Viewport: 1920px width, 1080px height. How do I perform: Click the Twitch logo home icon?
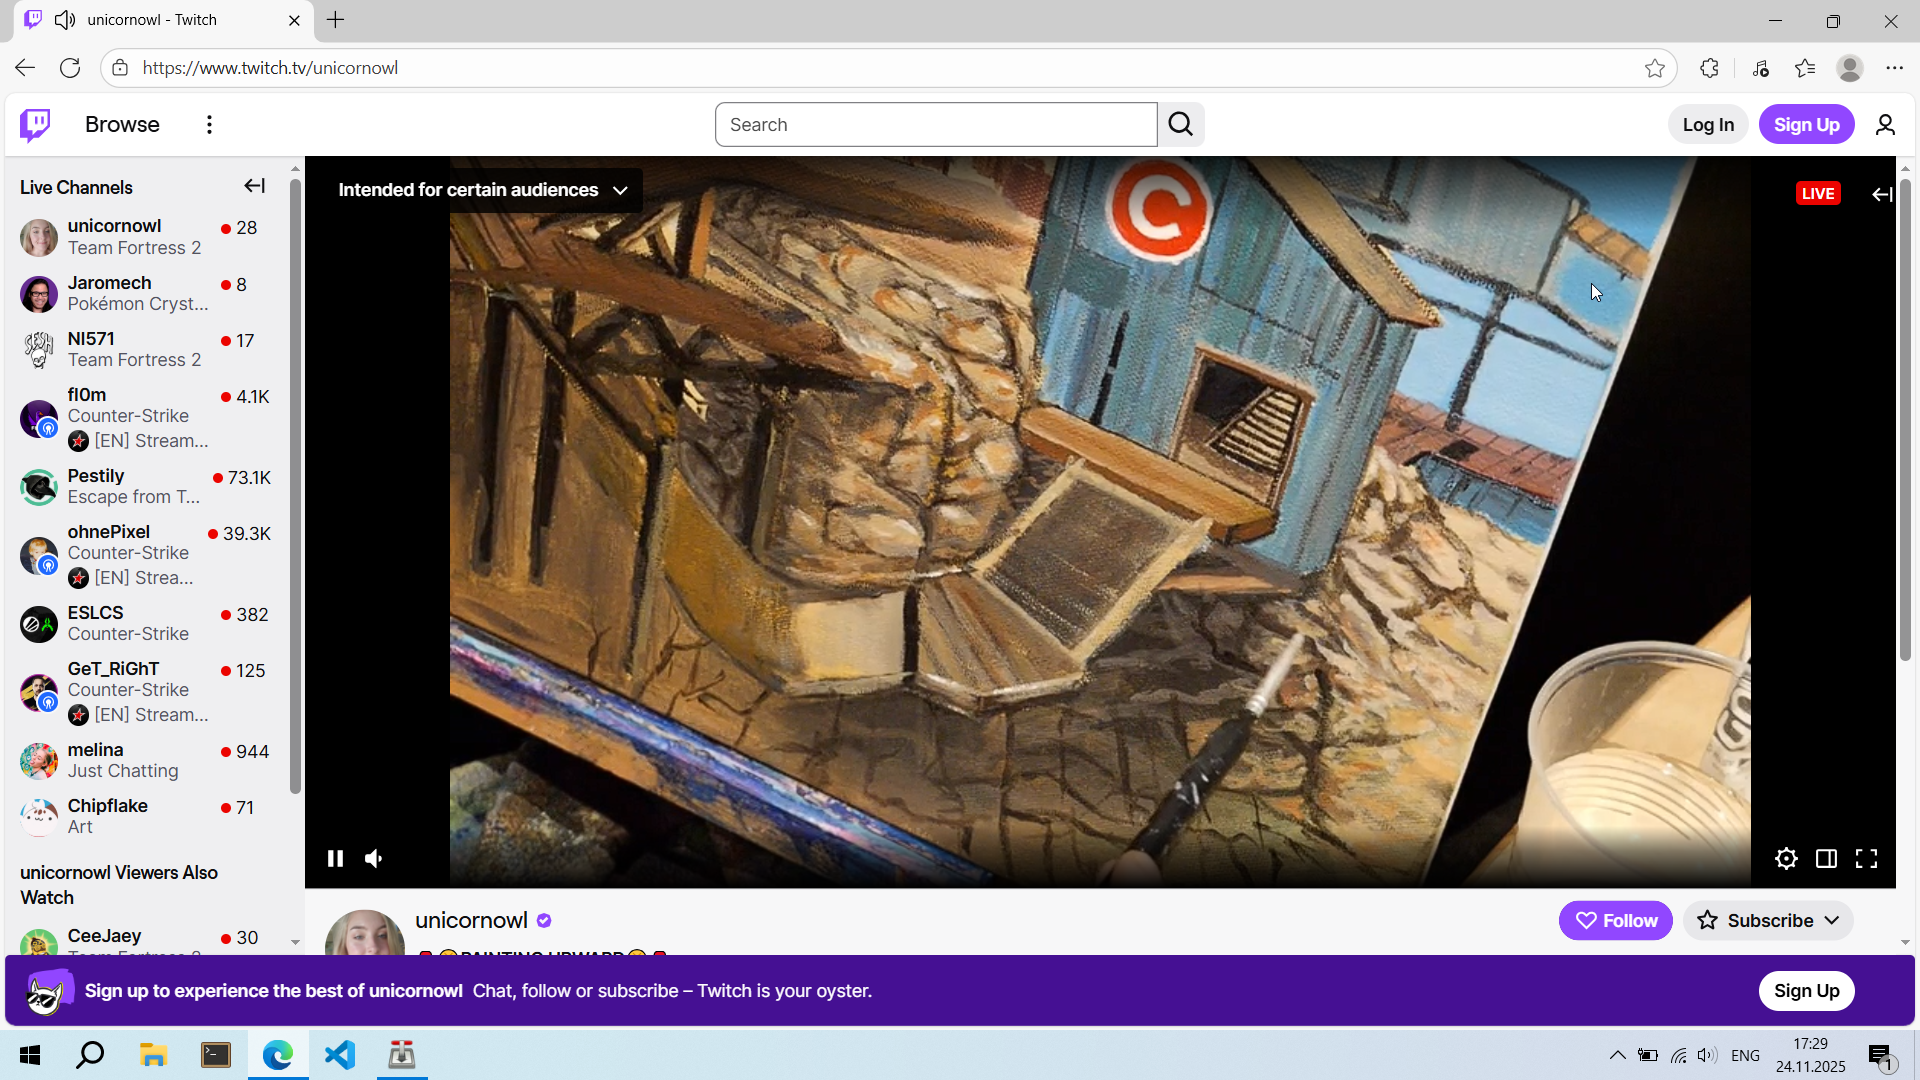pyautogui.click(x=35, y=125)
